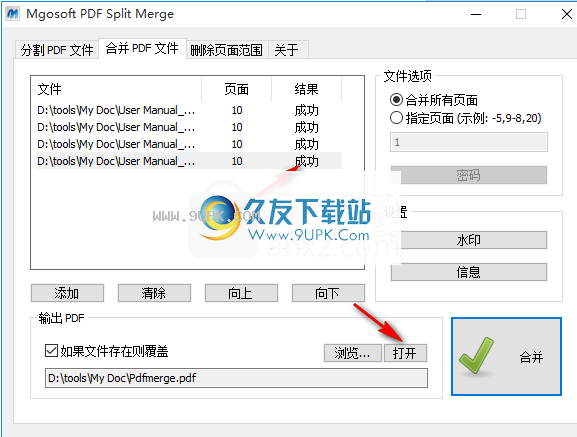Select the fourth highlighted file row

(189, 161)
